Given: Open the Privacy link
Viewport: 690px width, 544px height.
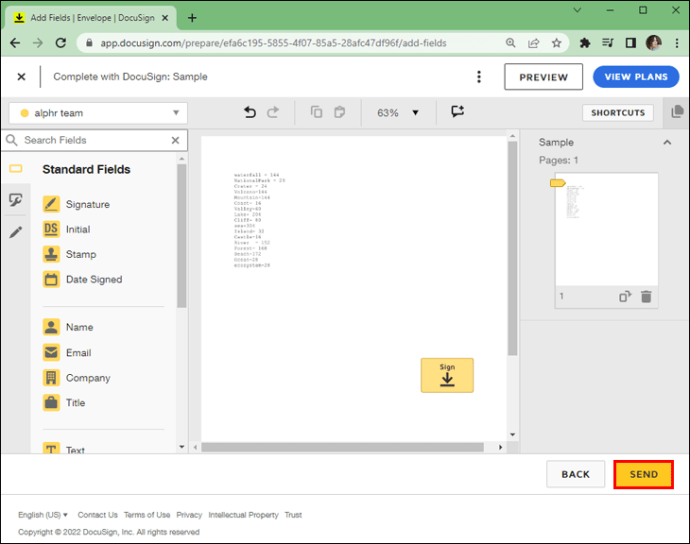Looking at the screenshot, I should (x=189, y=515).
